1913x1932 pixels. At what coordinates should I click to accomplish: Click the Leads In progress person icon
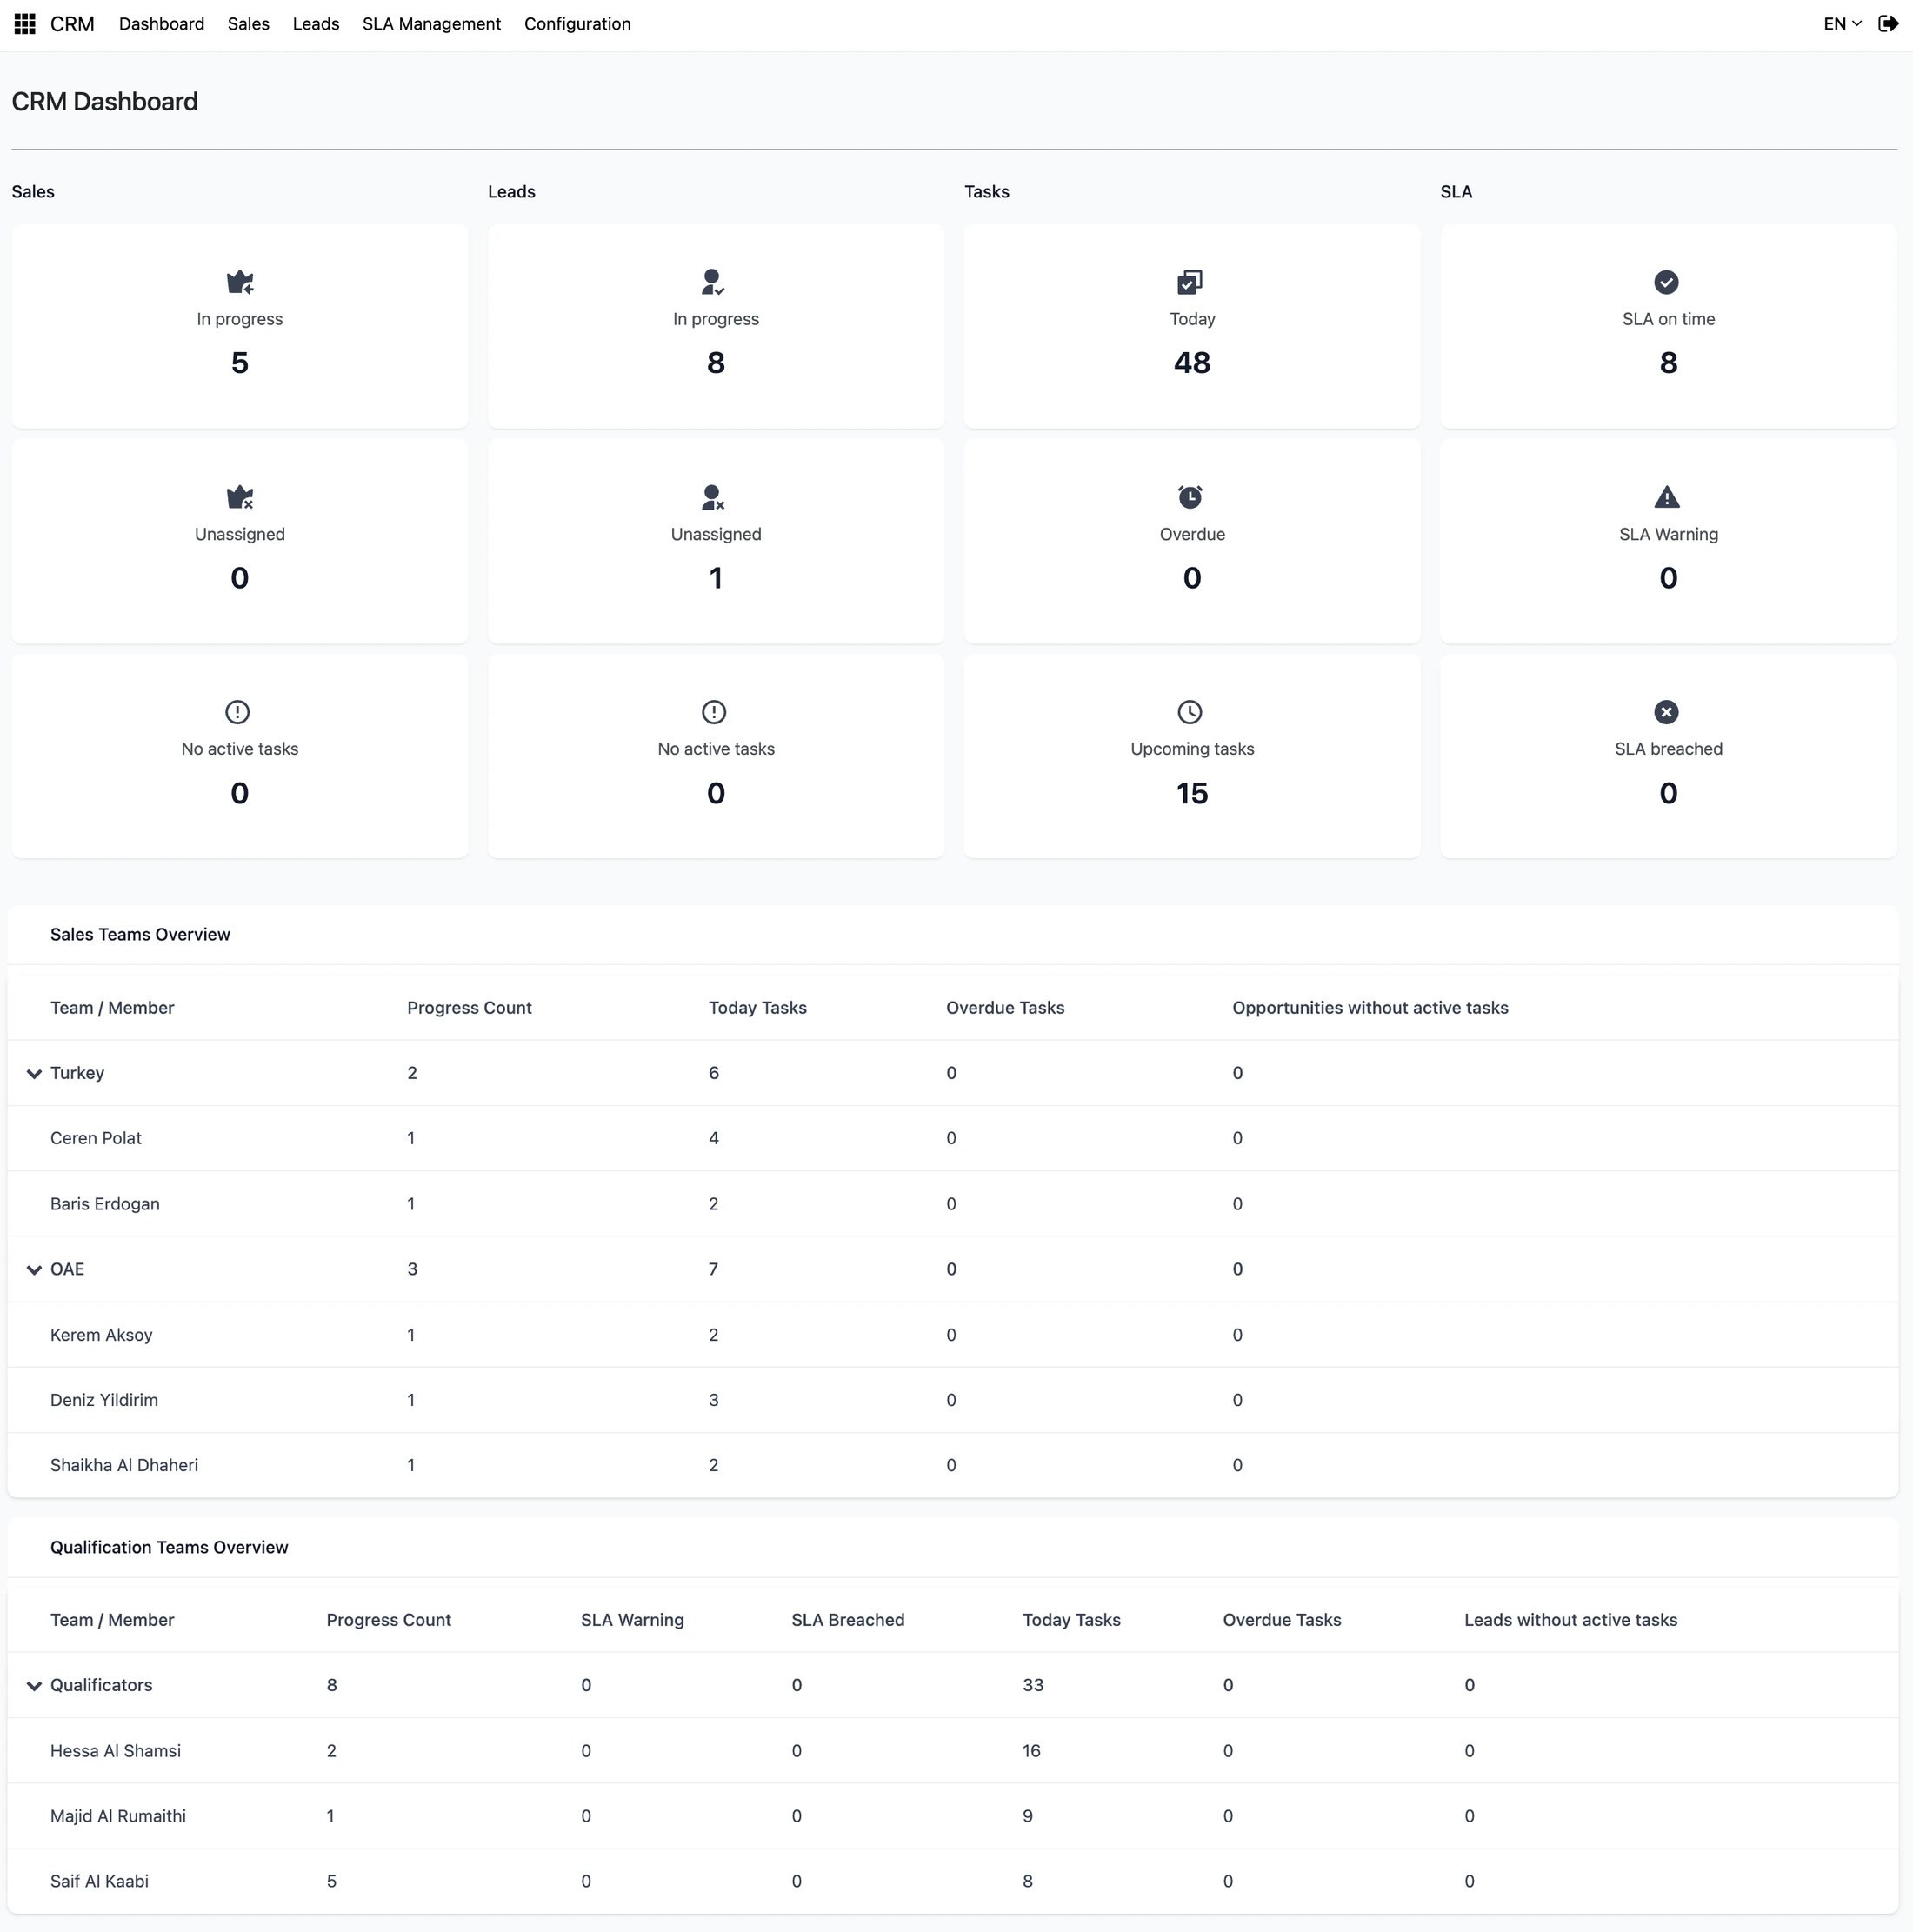tap(713, 282)
